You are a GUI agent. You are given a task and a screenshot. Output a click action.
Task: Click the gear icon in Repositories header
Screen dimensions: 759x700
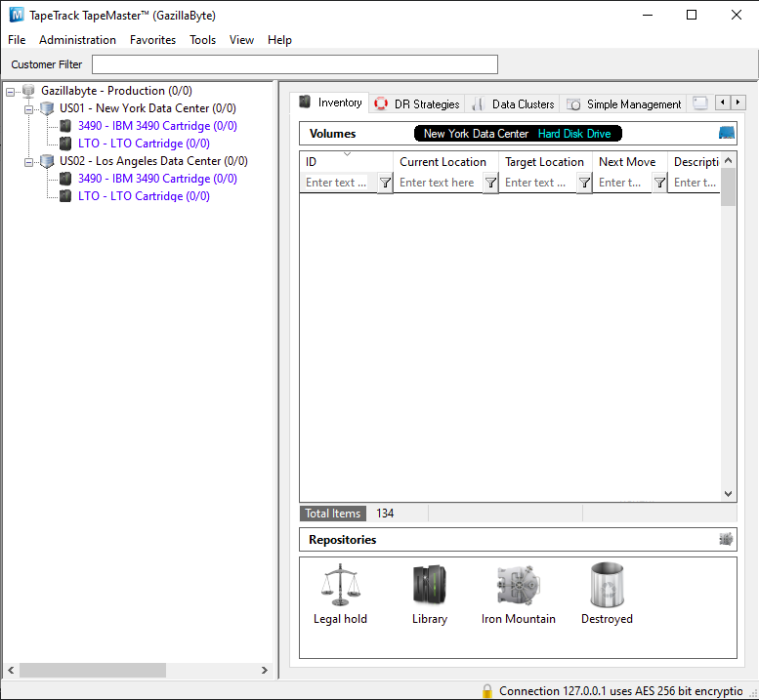coord(726,539)
